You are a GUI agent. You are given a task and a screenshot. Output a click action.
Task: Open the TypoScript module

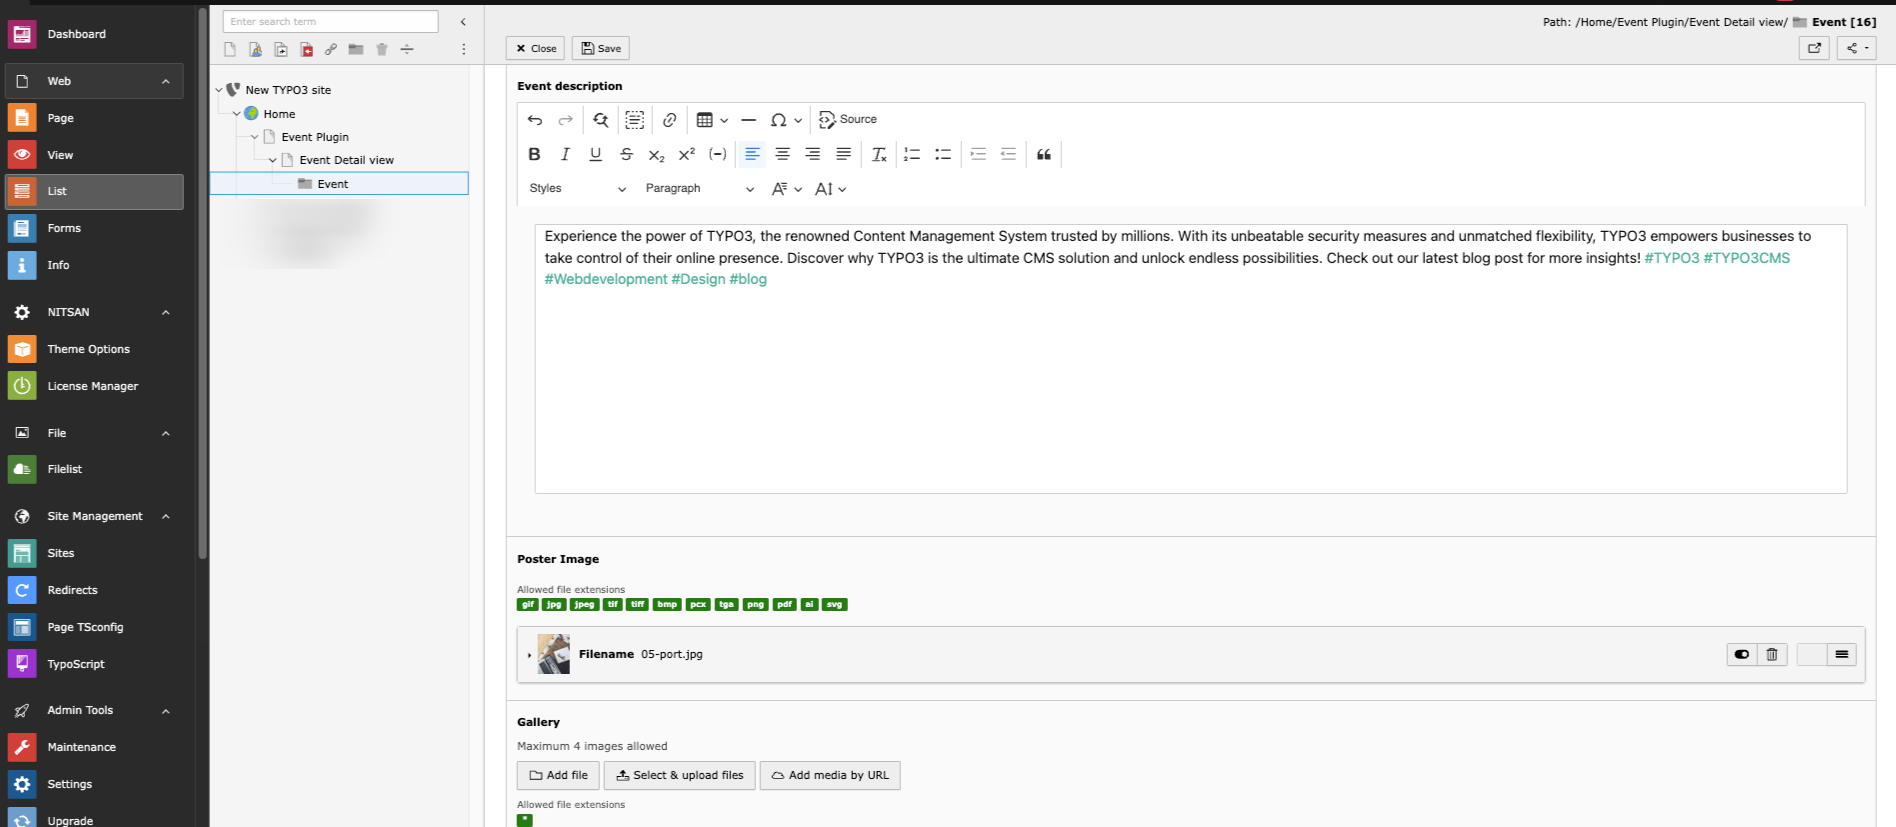75,664
